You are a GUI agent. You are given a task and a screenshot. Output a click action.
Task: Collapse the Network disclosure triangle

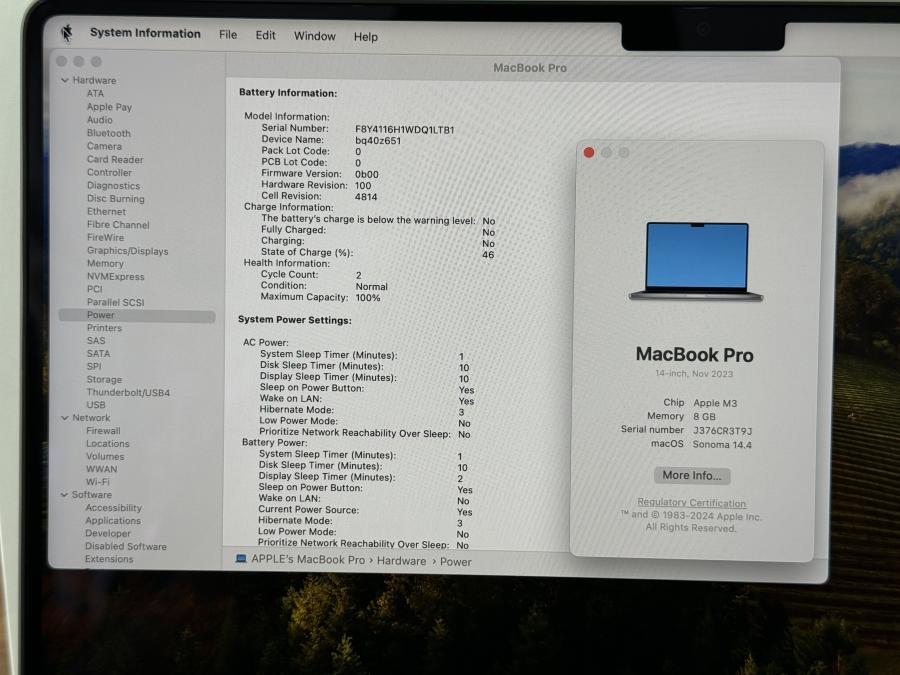[64, 418]
